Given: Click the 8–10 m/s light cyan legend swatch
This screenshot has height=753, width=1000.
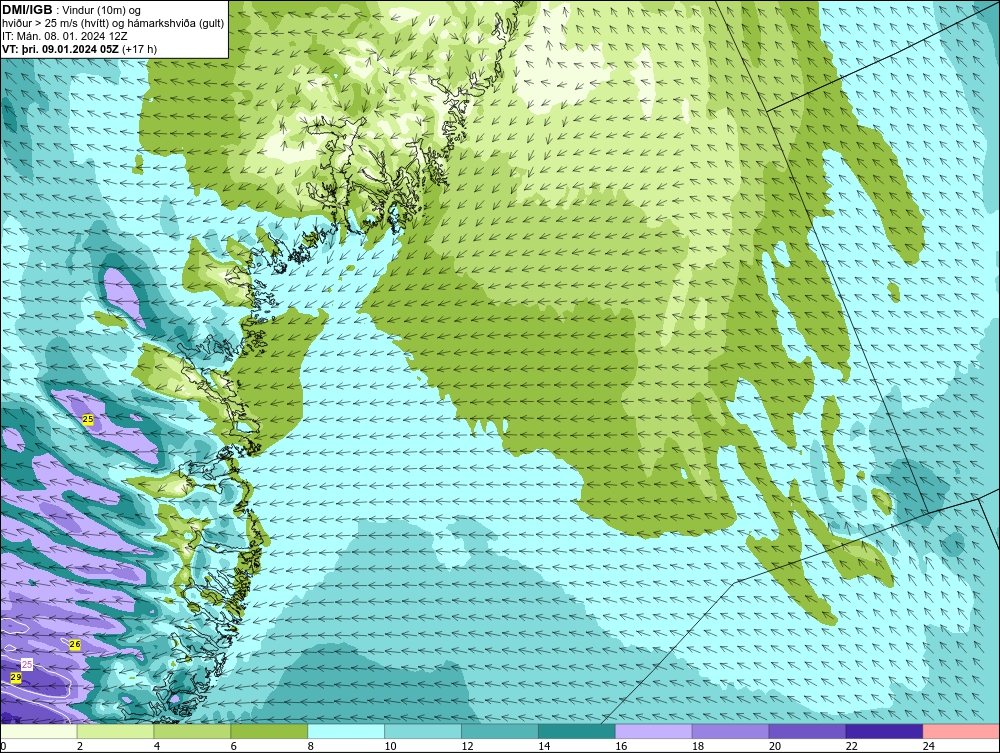Looking at the screenshot, I should (x=346, y=731).
